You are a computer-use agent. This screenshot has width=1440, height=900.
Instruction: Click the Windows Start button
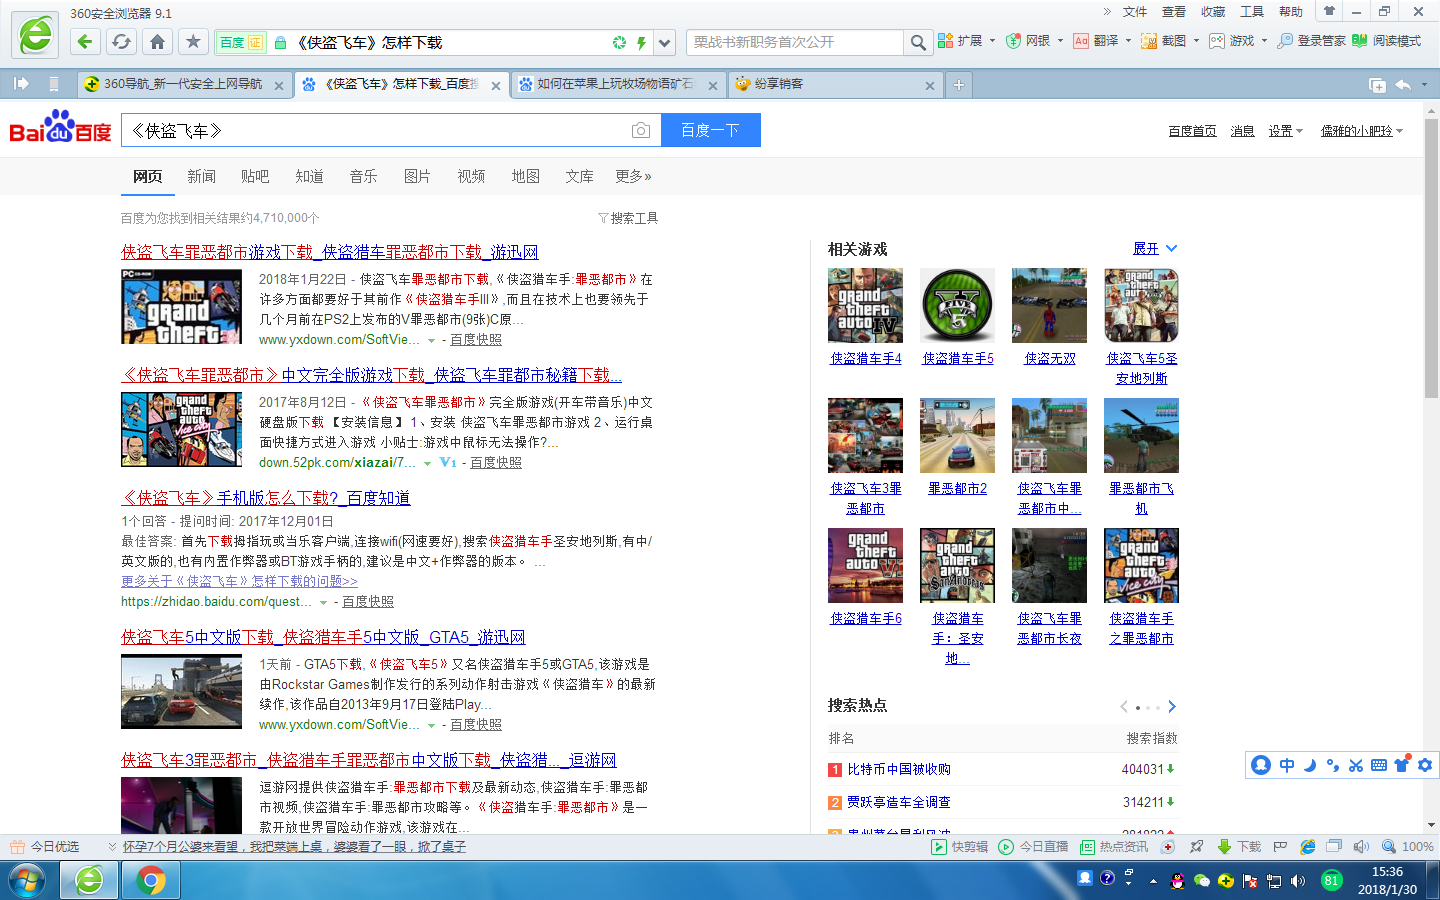coord(27,881)
